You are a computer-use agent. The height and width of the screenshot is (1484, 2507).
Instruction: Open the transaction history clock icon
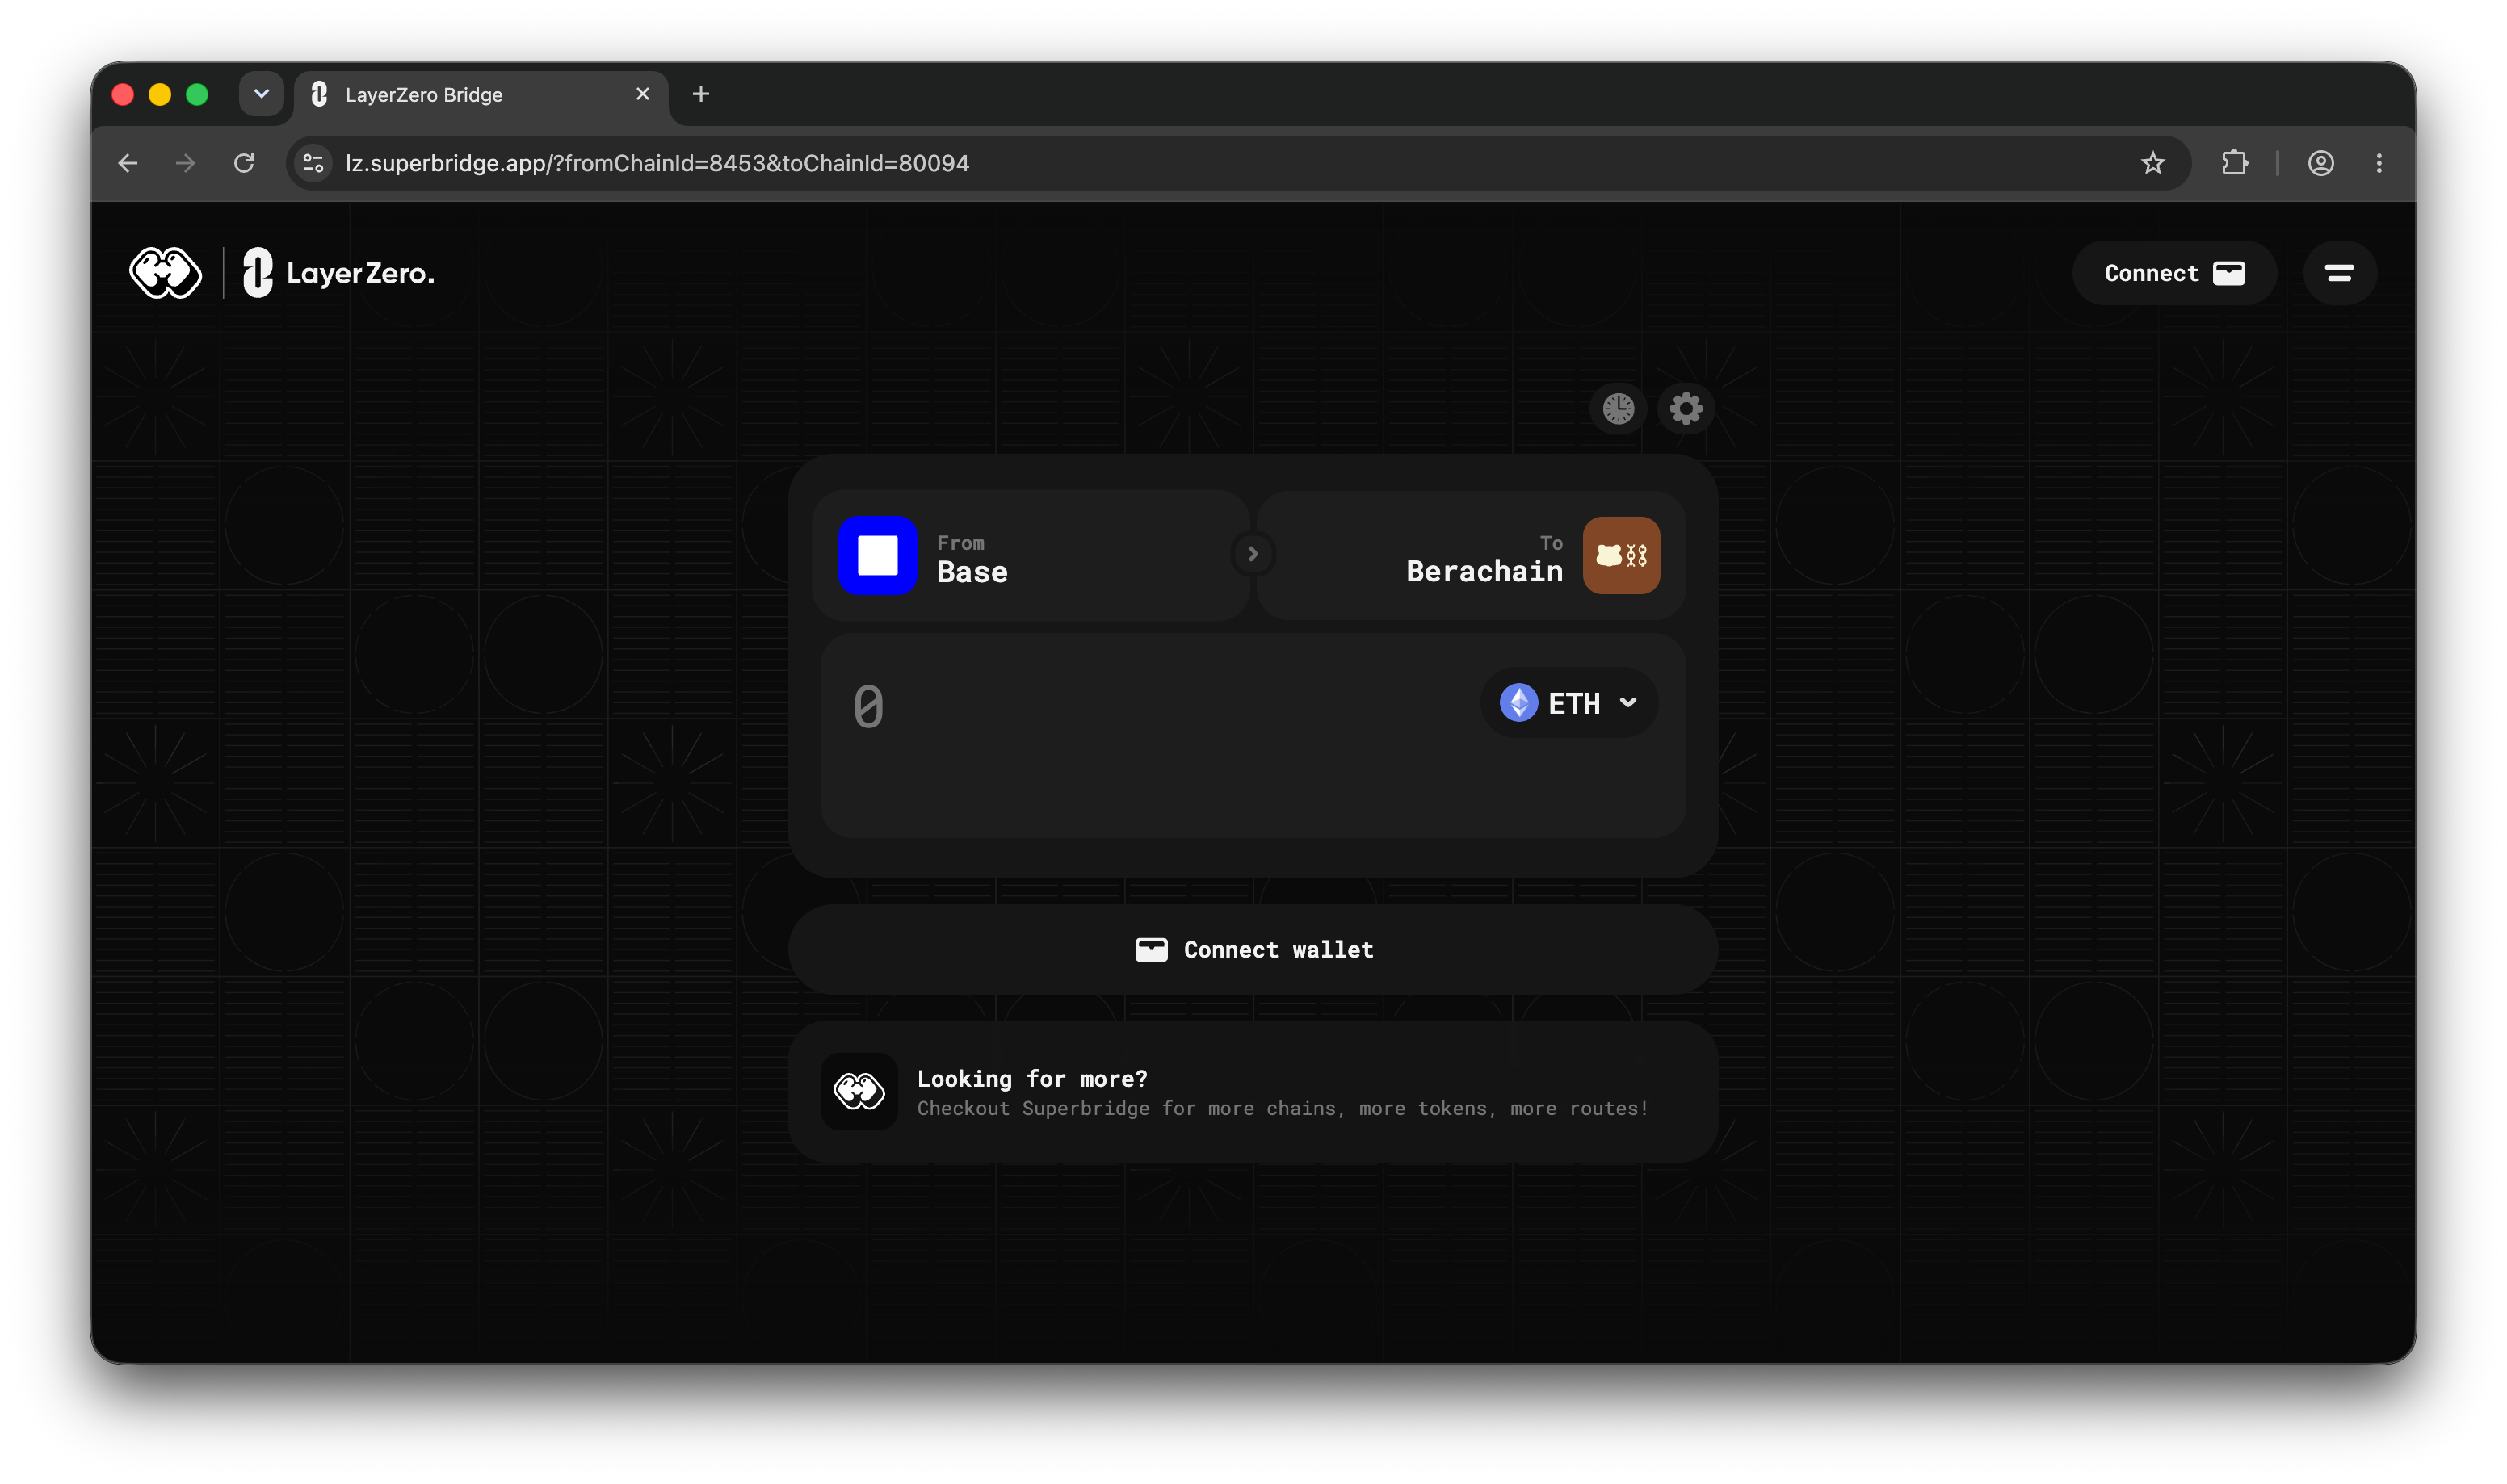pos(1618,408)
